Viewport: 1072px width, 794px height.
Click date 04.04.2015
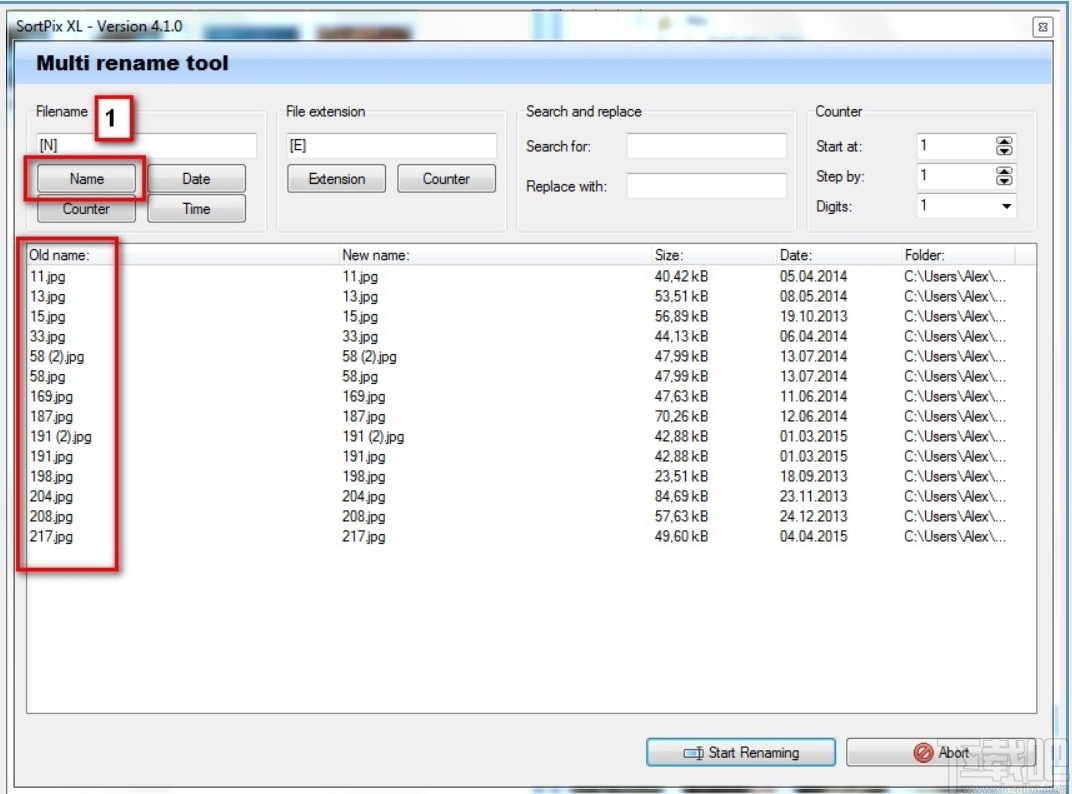tap(813, 536)
